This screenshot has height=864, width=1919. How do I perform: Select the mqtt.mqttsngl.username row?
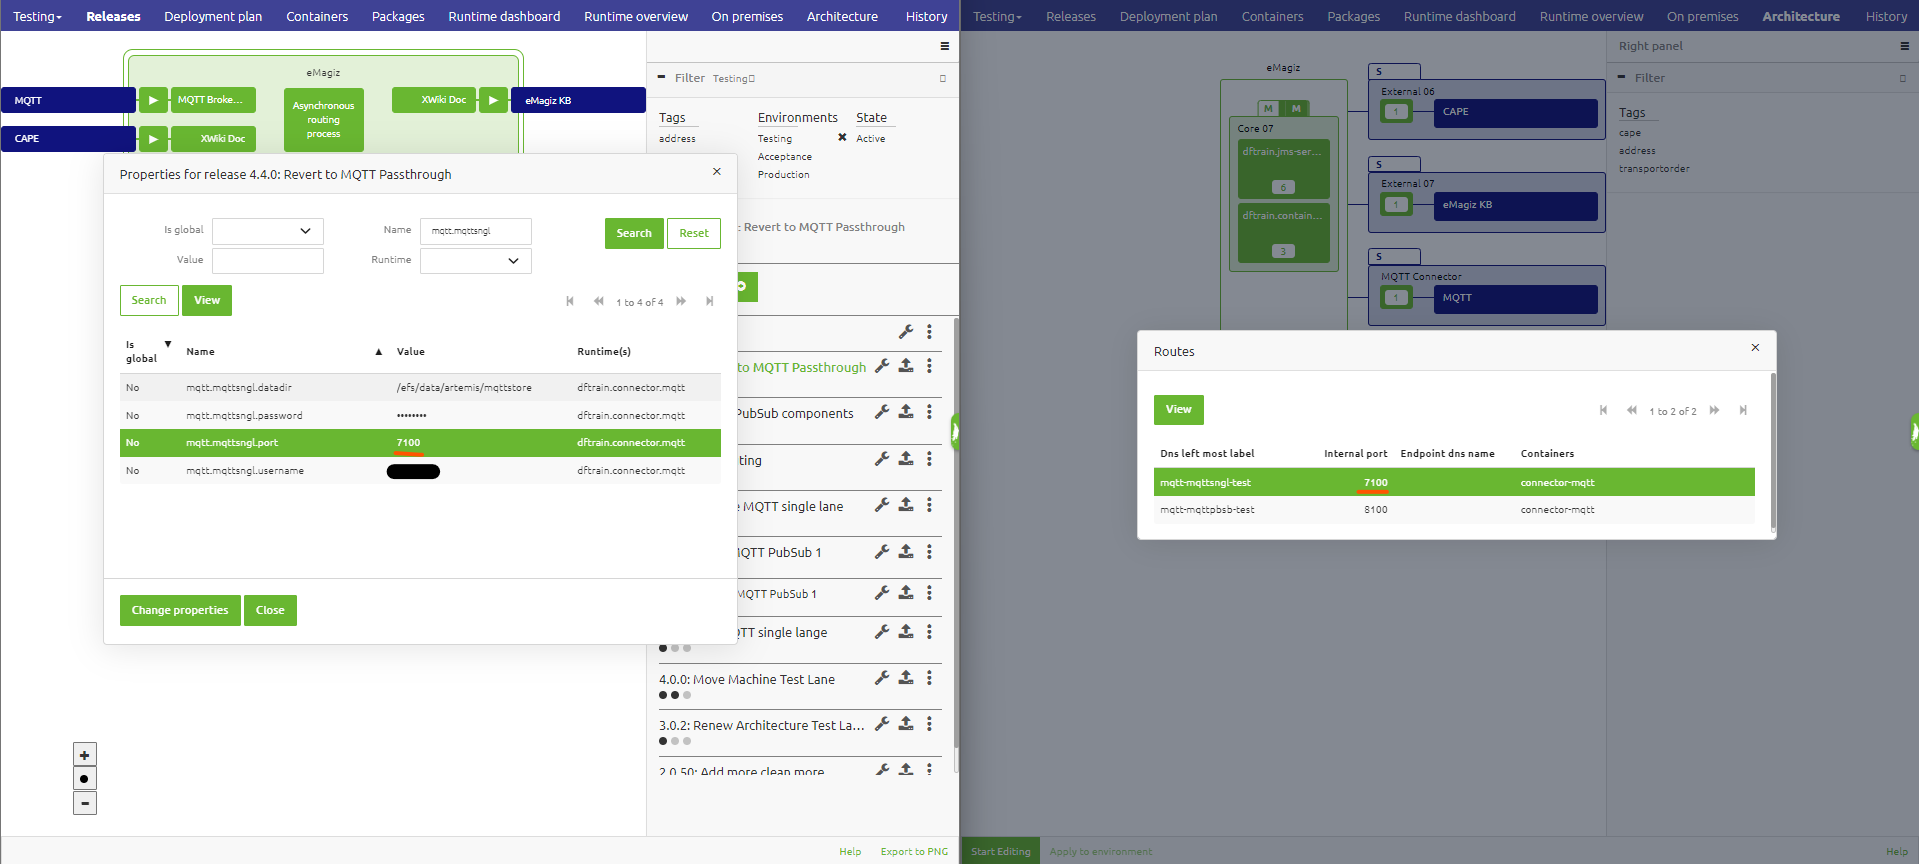(420, 471)
